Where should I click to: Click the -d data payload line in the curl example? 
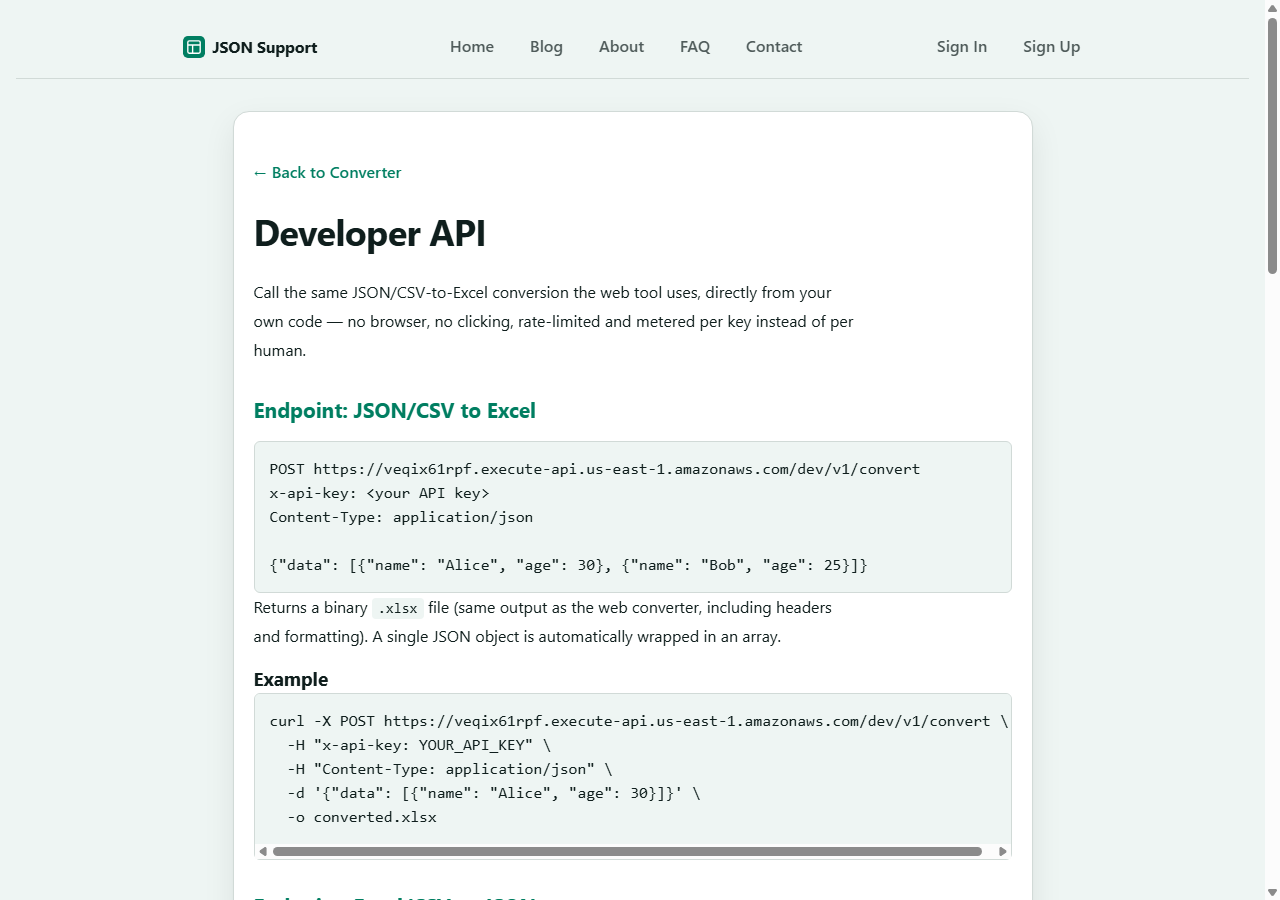pyautogui.click(x=494, y=793)
